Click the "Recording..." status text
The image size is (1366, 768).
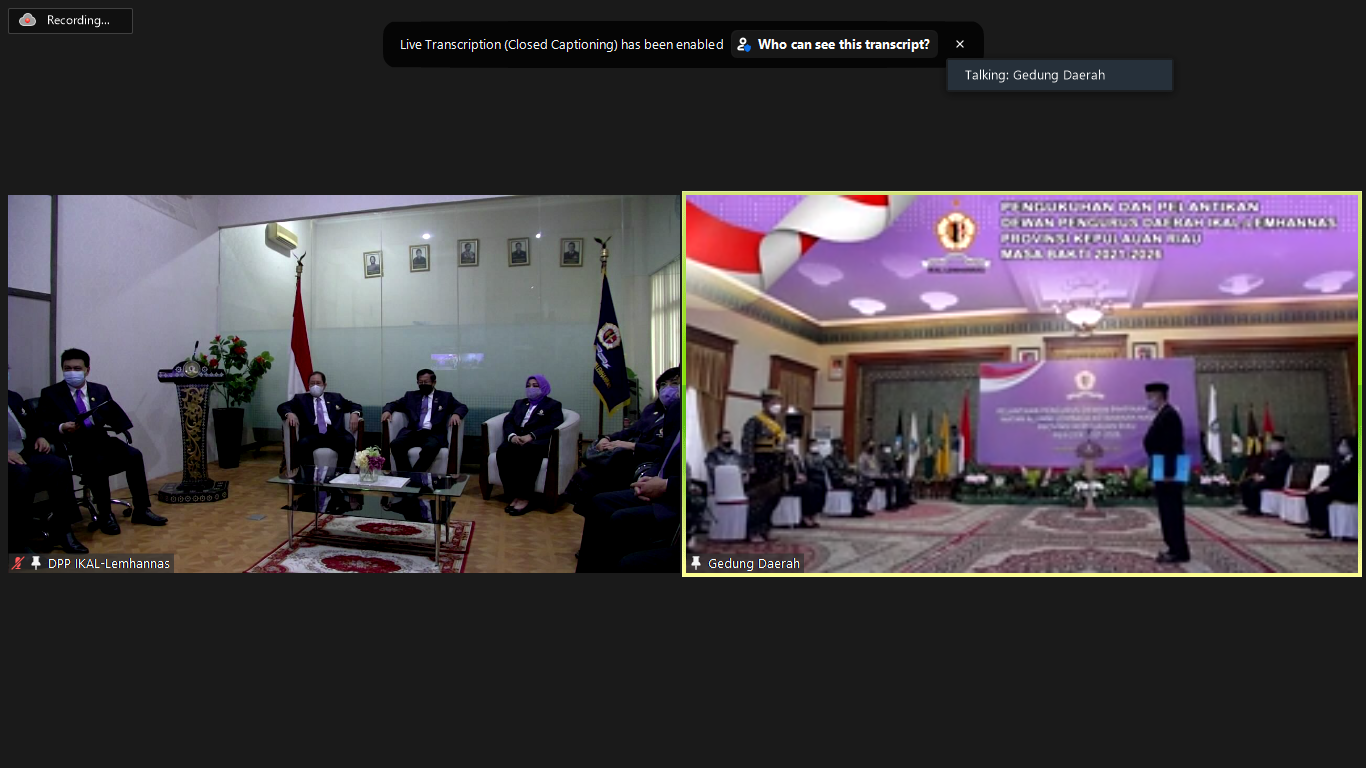click(x=78, y=20)
